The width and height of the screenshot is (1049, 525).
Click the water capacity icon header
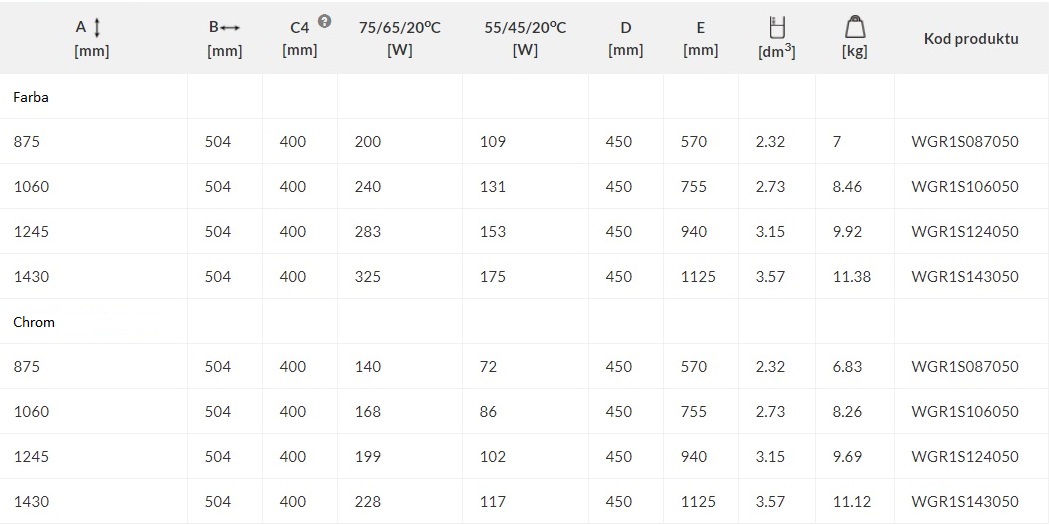(x=777, y=27)
